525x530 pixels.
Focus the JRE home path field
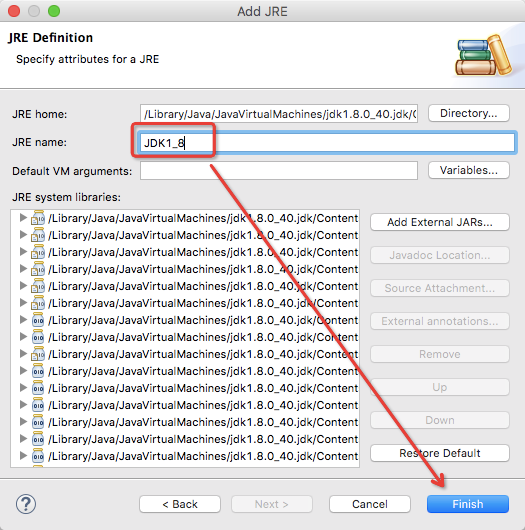(x=279, y=114)
